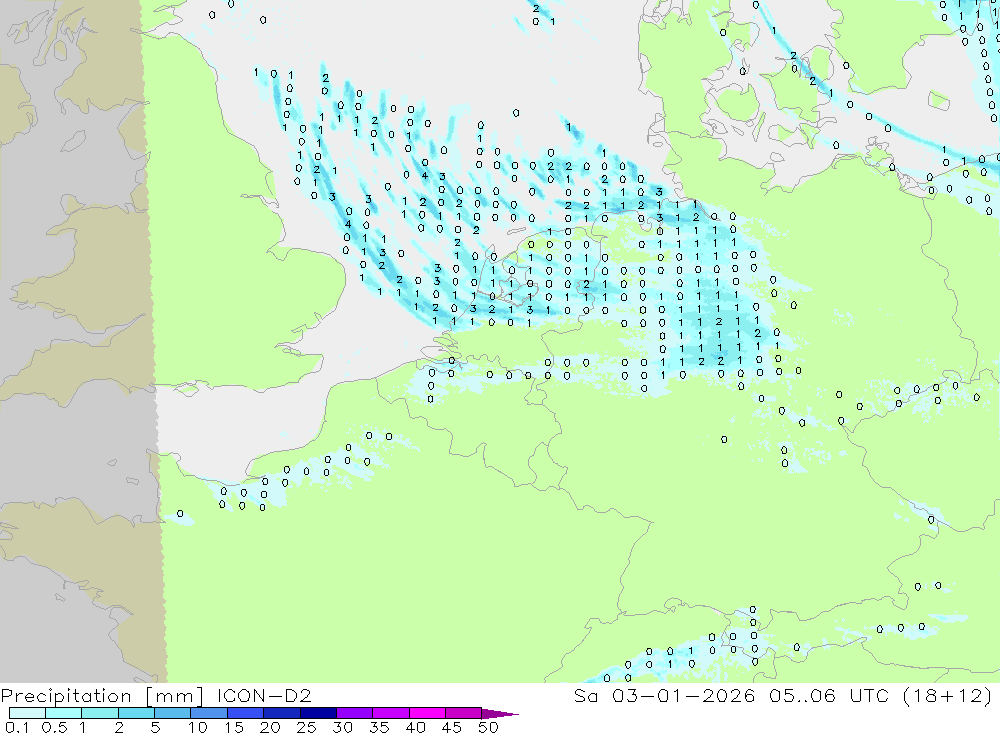Click the '10' legend scale label

197,727
